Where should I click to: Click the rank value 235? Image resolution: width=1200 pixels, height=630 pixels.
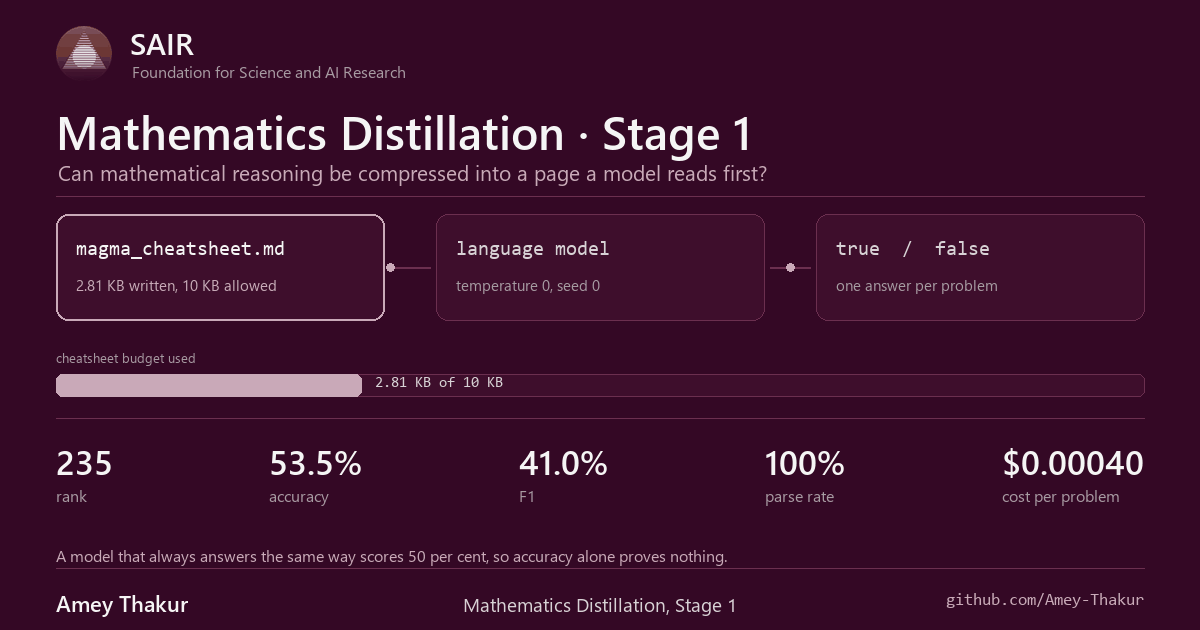point(84,464)
